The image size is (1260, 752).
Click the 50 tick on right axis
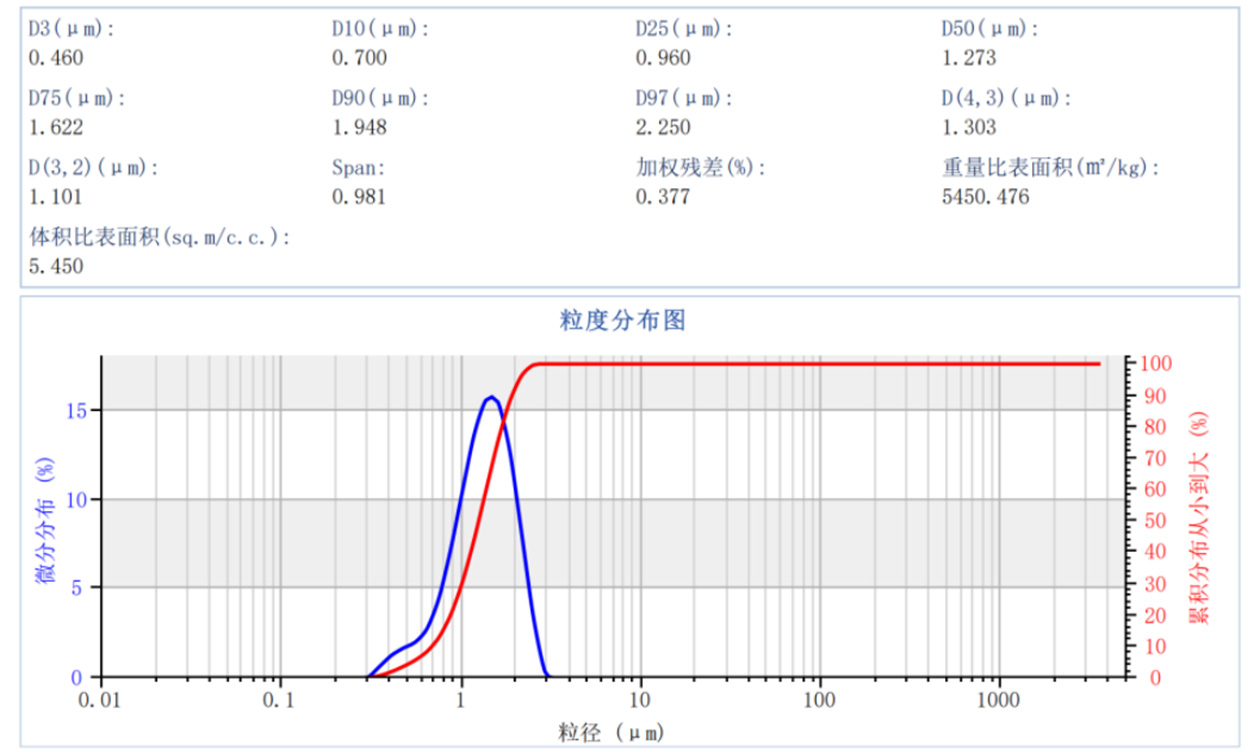pos(1152,520)
